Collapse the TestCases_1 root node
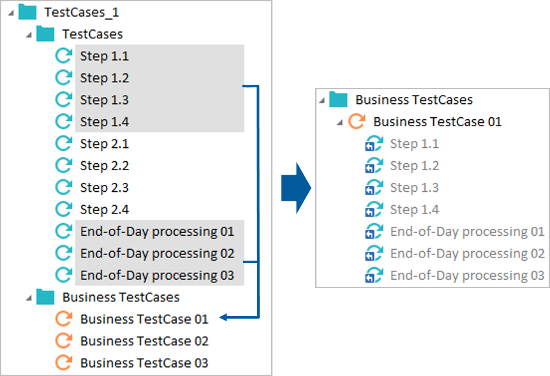550x376 pixels. (11, 14)
